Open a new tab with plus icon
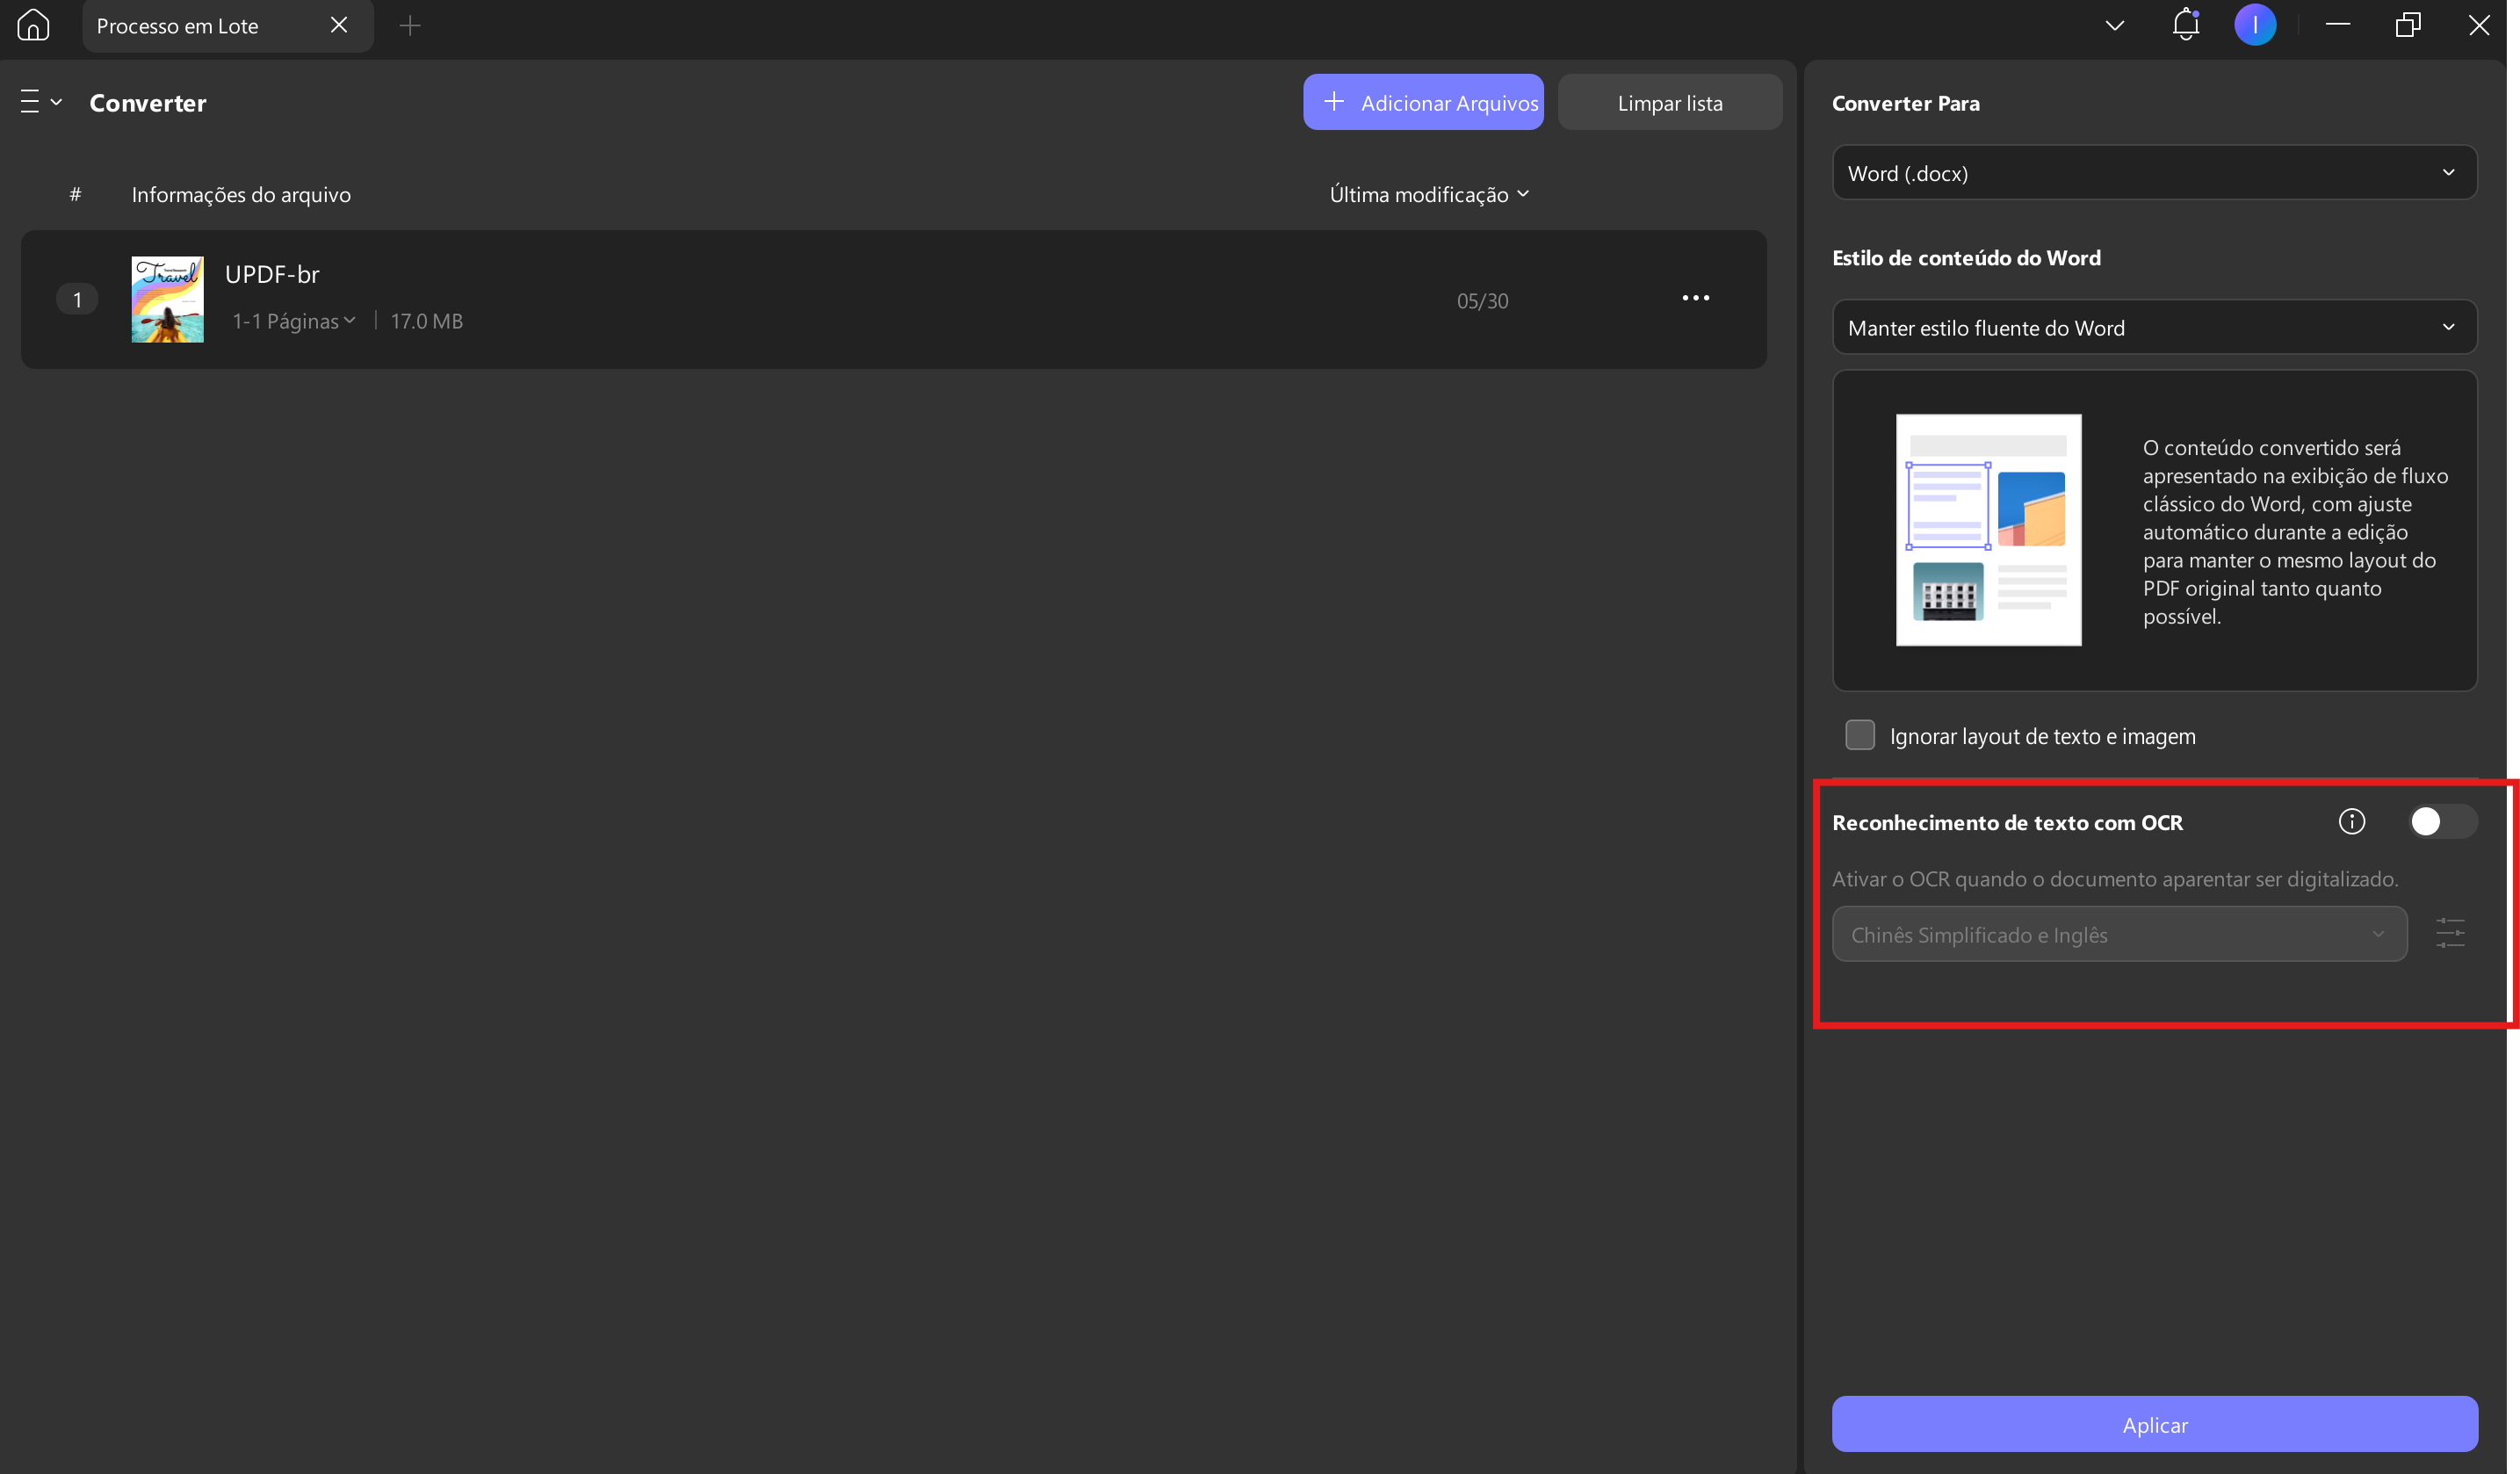The width and height of the screenshot is (2520, 1474). pyautogui.click(x=410, y=25)
